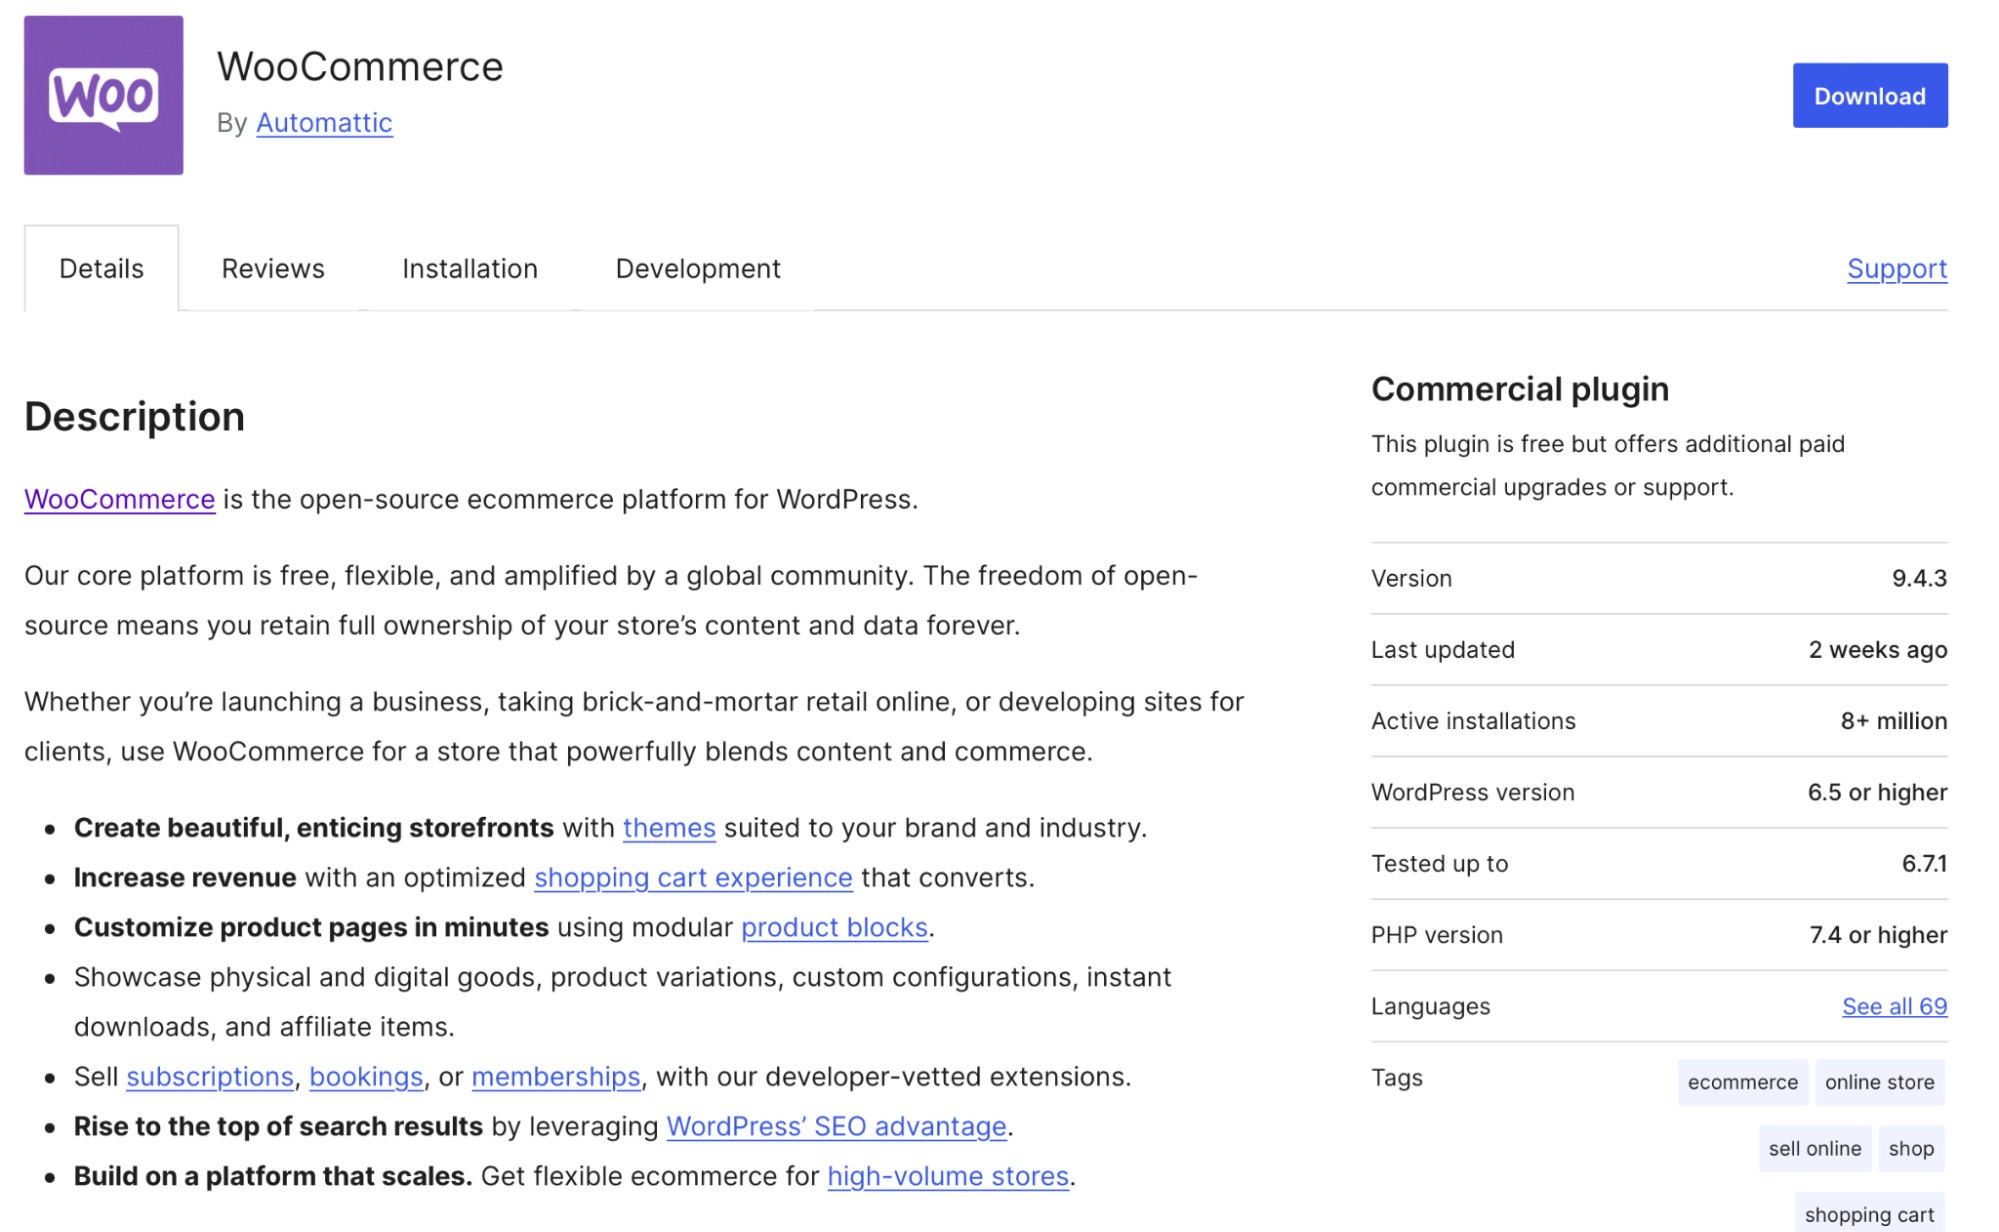Image resolution: width=1999 pixels, height=1232 pixels.
Task: Click the 'Increase revenue' bold text
Action: click(x=185, y=877)
